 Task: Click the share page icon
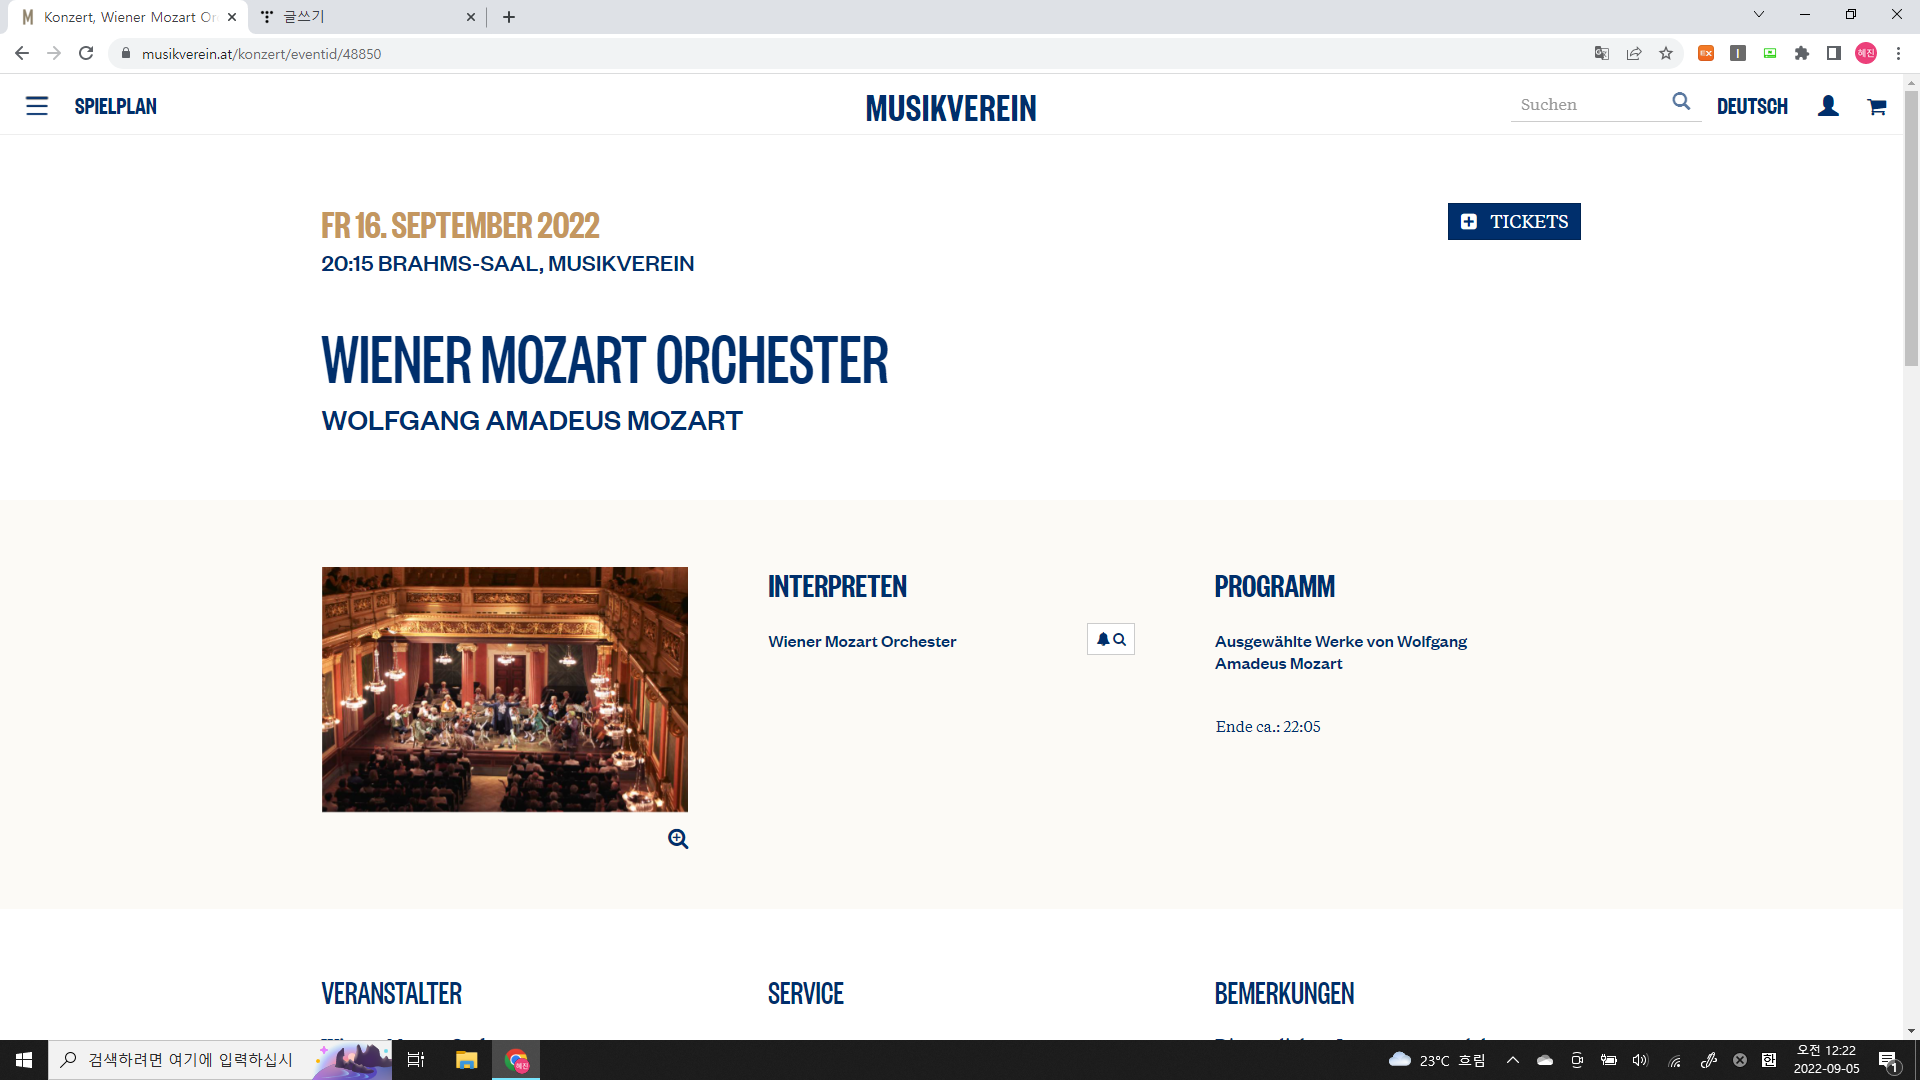[x=1634, y=54]
